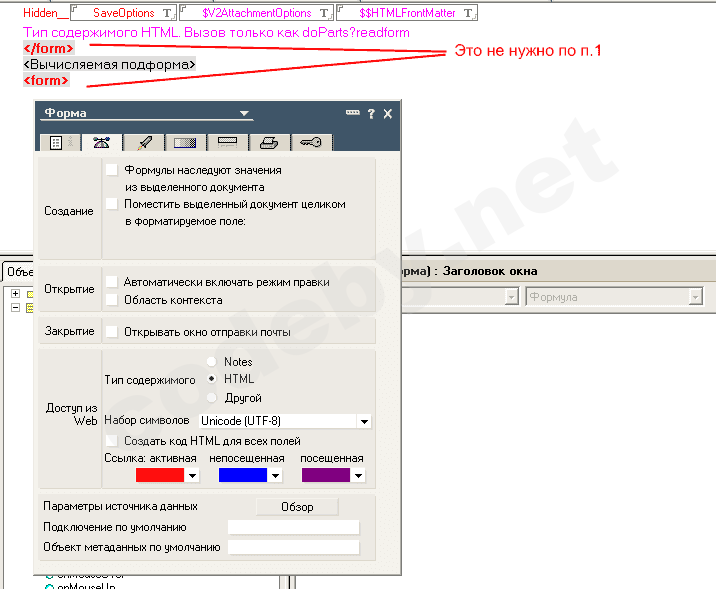This screenshot has width=716, height=589.
Task: Click the Hidden__ label text
Action: (46, 13)
